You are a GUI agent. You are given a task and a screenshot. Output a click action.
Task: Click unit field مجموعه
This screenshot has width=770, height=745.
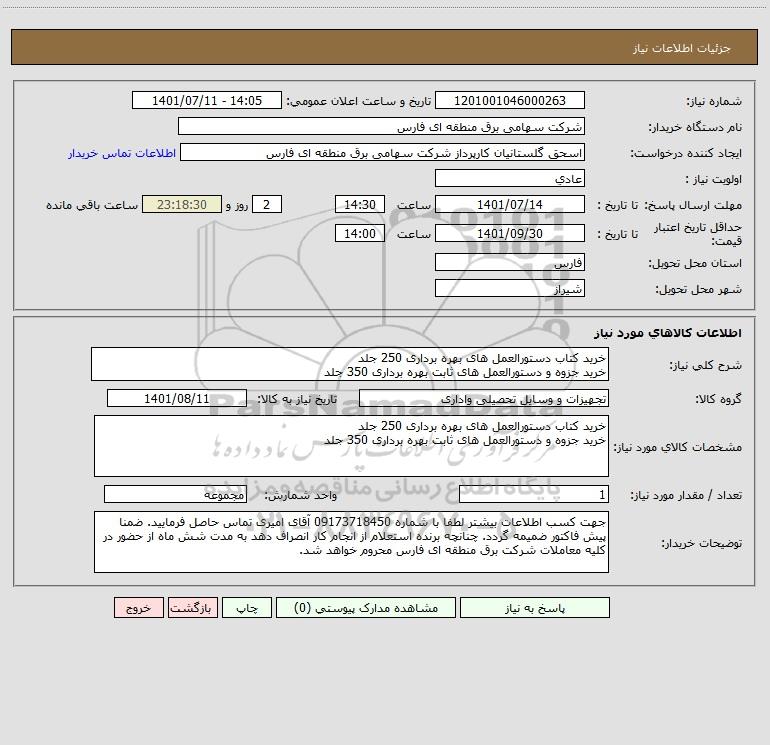[x=175, y=494]
